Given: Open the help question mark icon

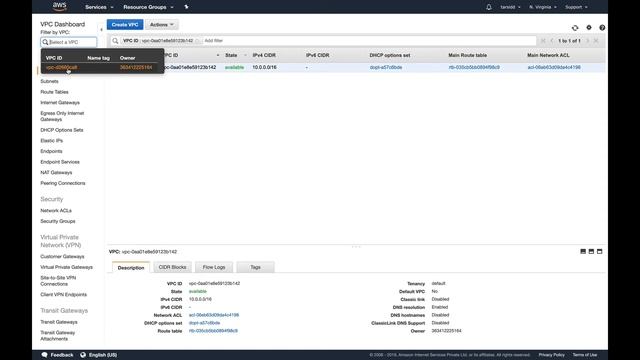Looking at the screenshot, I should click(602, 27).
